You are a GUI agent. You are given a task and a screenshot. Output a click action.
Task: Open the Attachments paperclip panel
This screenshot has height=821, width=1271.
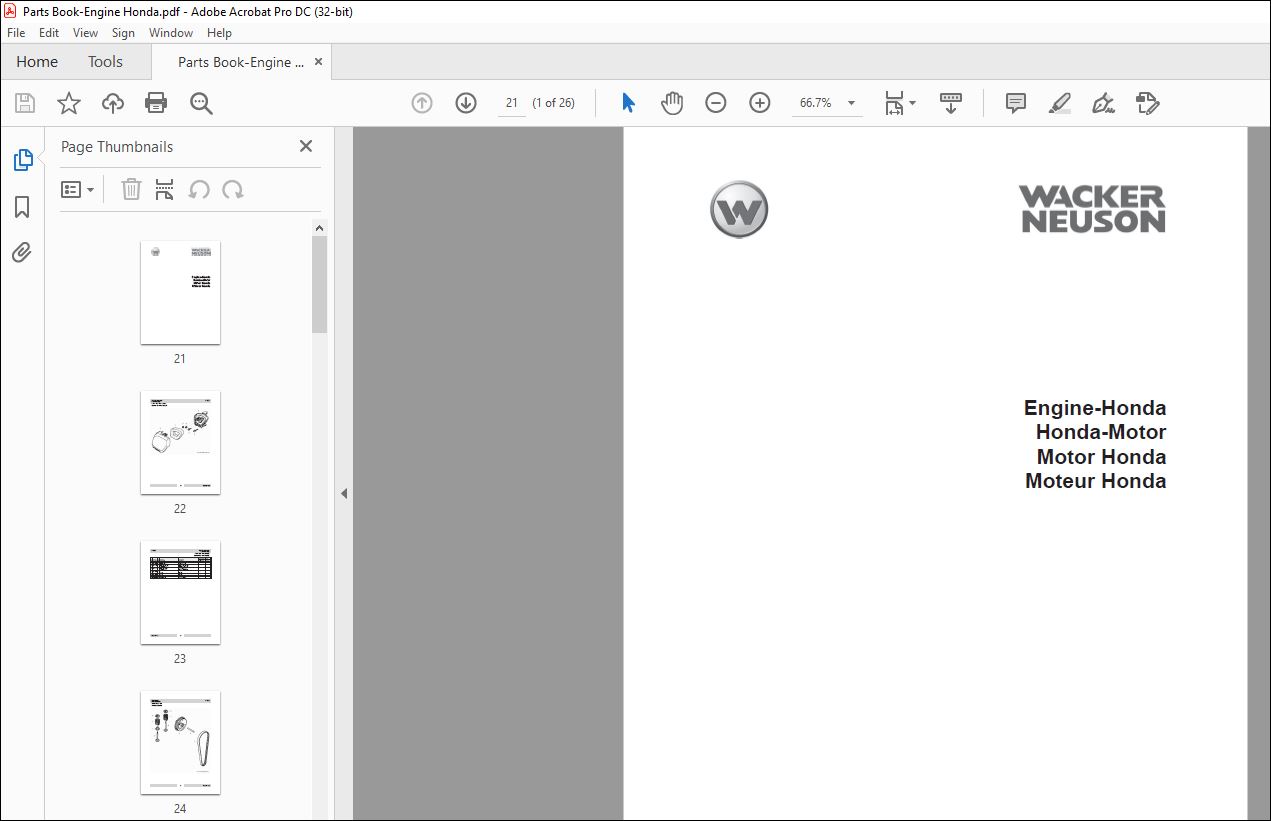22,253
